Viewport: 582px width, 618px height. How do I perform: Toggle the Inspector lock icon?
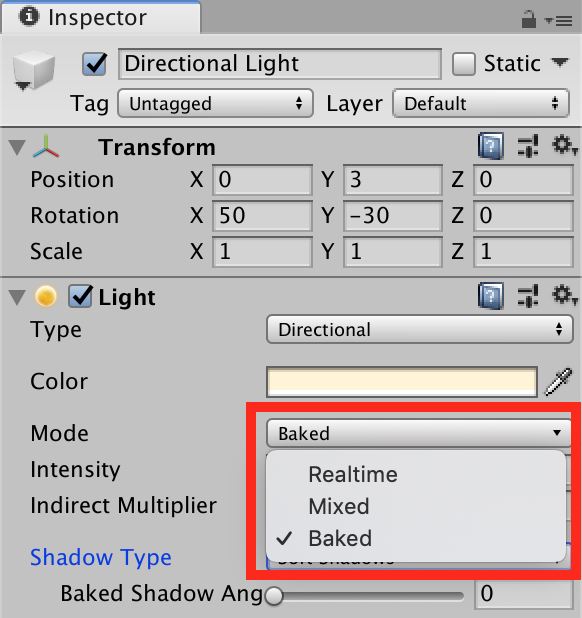coord(528,19)
